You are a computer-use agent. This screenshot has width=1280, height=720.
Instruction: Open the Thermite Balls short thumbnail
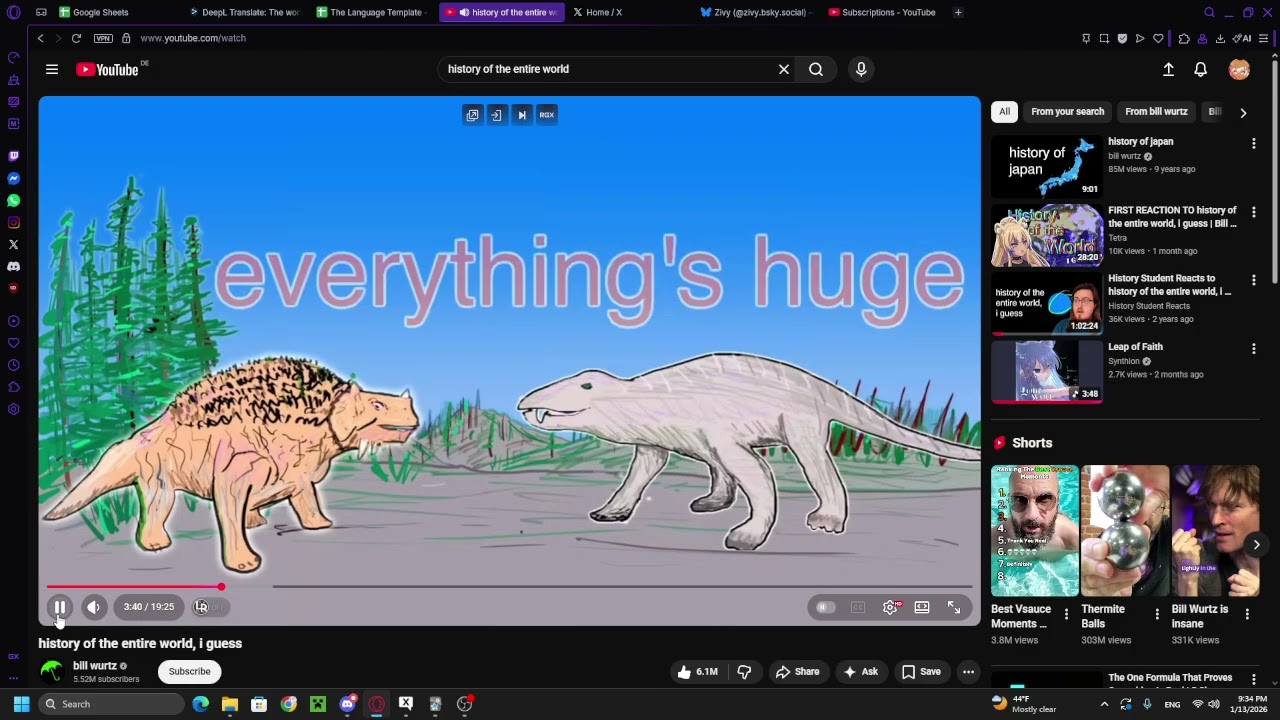1125,531
